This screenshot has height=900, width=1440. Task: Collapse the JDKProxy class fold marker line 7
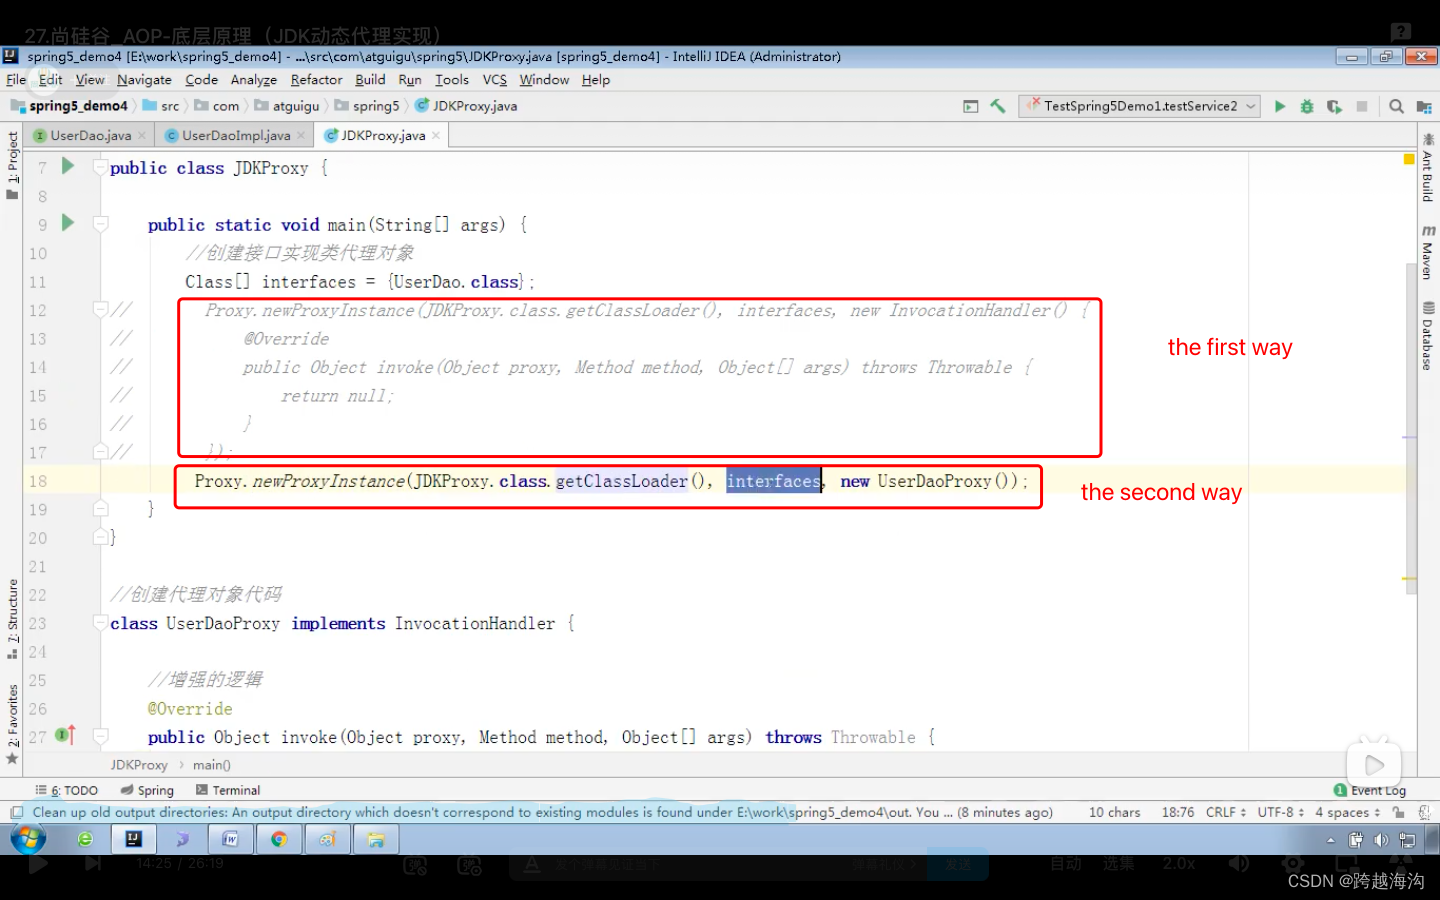[x=100, y=167]
